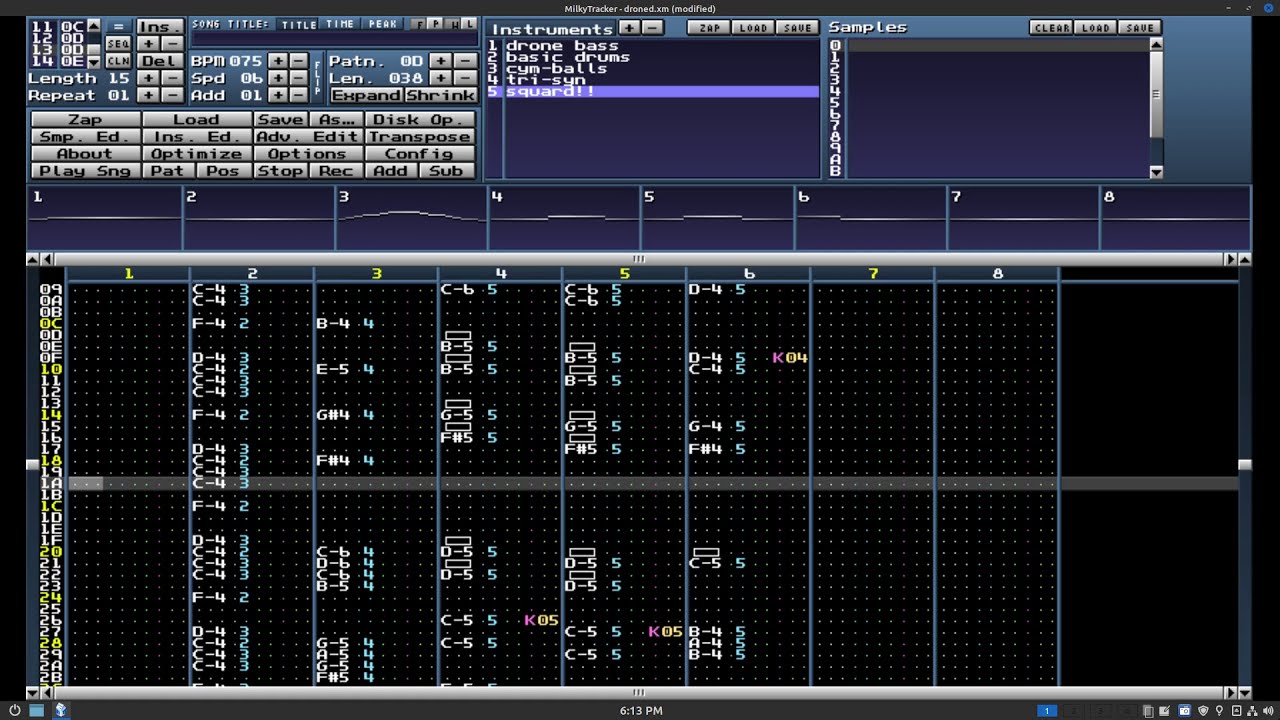Open the Ins. Ed. instrument editor
1280x720 pixels.
tap(196, 137)
